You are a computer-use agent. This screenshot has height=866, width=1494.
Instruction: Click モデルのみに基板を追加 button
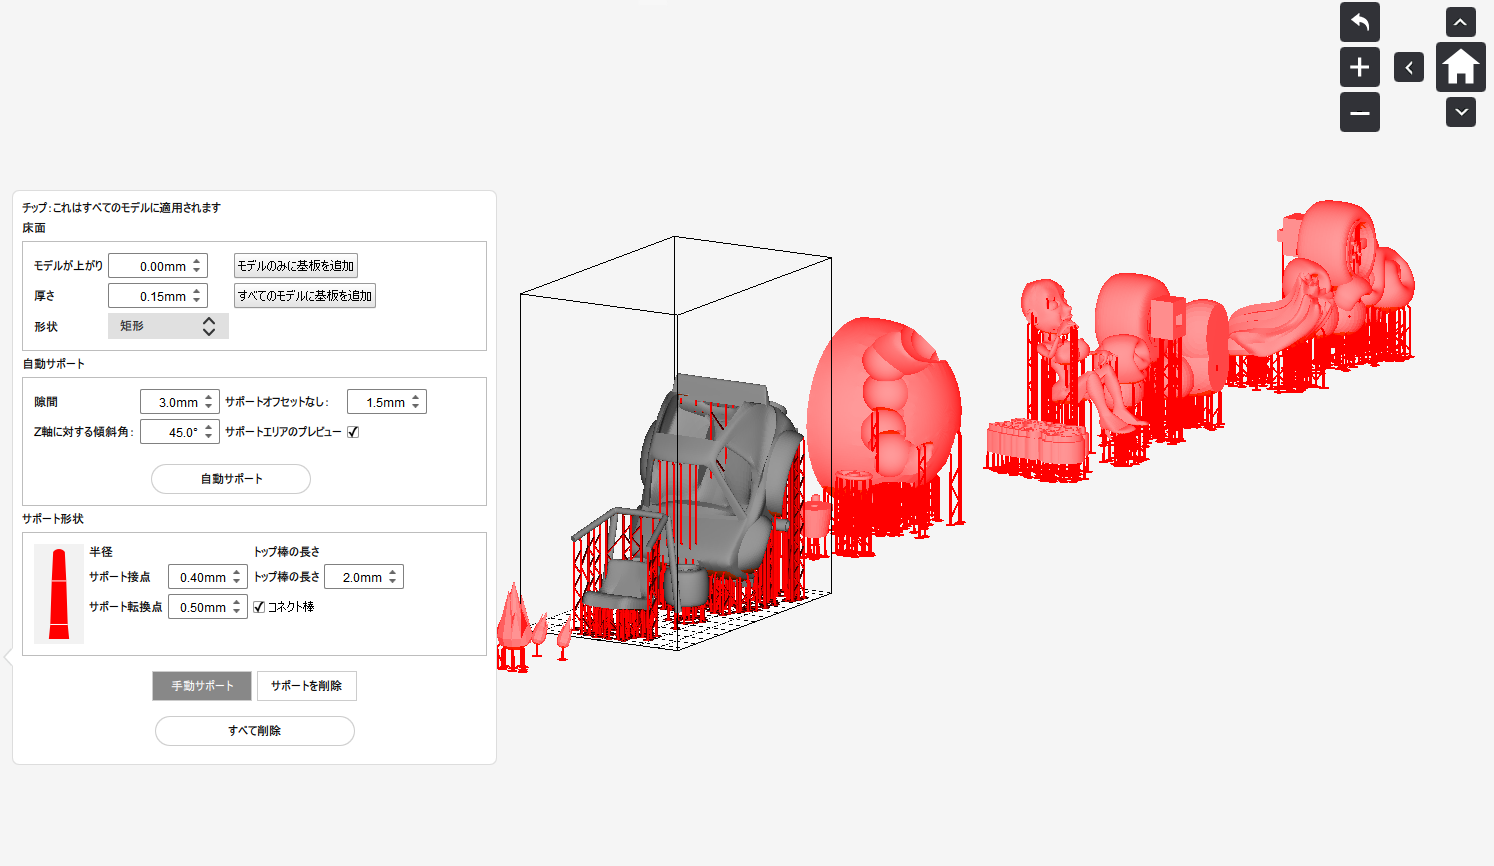pos(295,266)
